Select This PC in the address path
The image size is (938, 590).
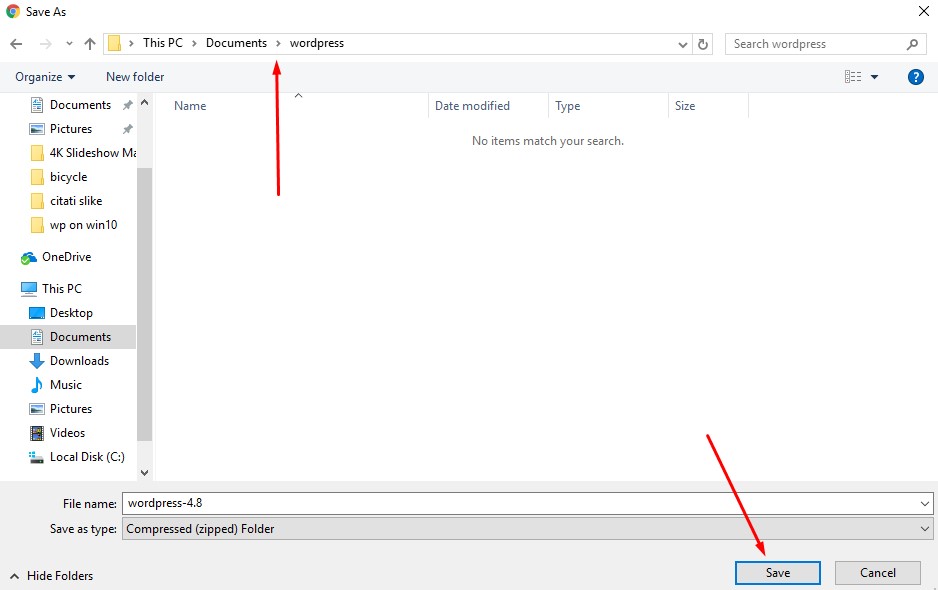click(x=163, y=43)
